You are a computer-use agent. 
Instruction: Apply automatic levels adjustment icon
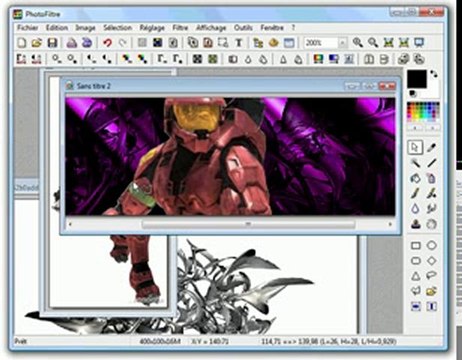(x=22, y=59)
